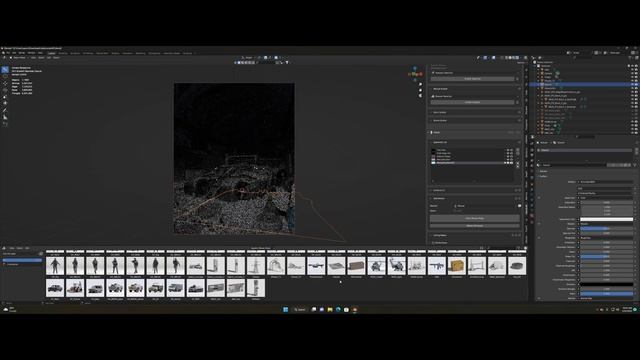Select the 3D Cursor tool
Image resolution: width=640 pixels, height=360 pixels.
pos(5,76)
